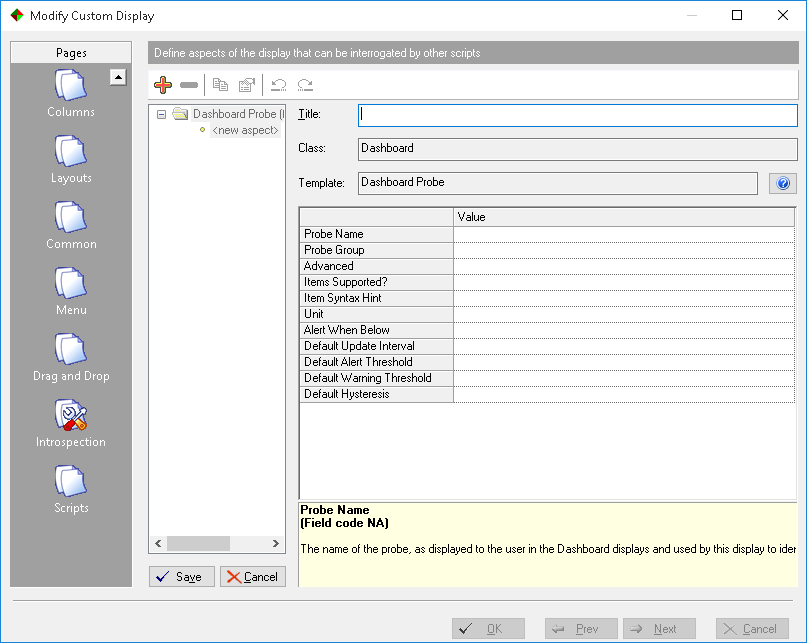Collapse the Dashboard Probe tree node
Viewport: 807px width, 643px height.
tap(162, 114)
